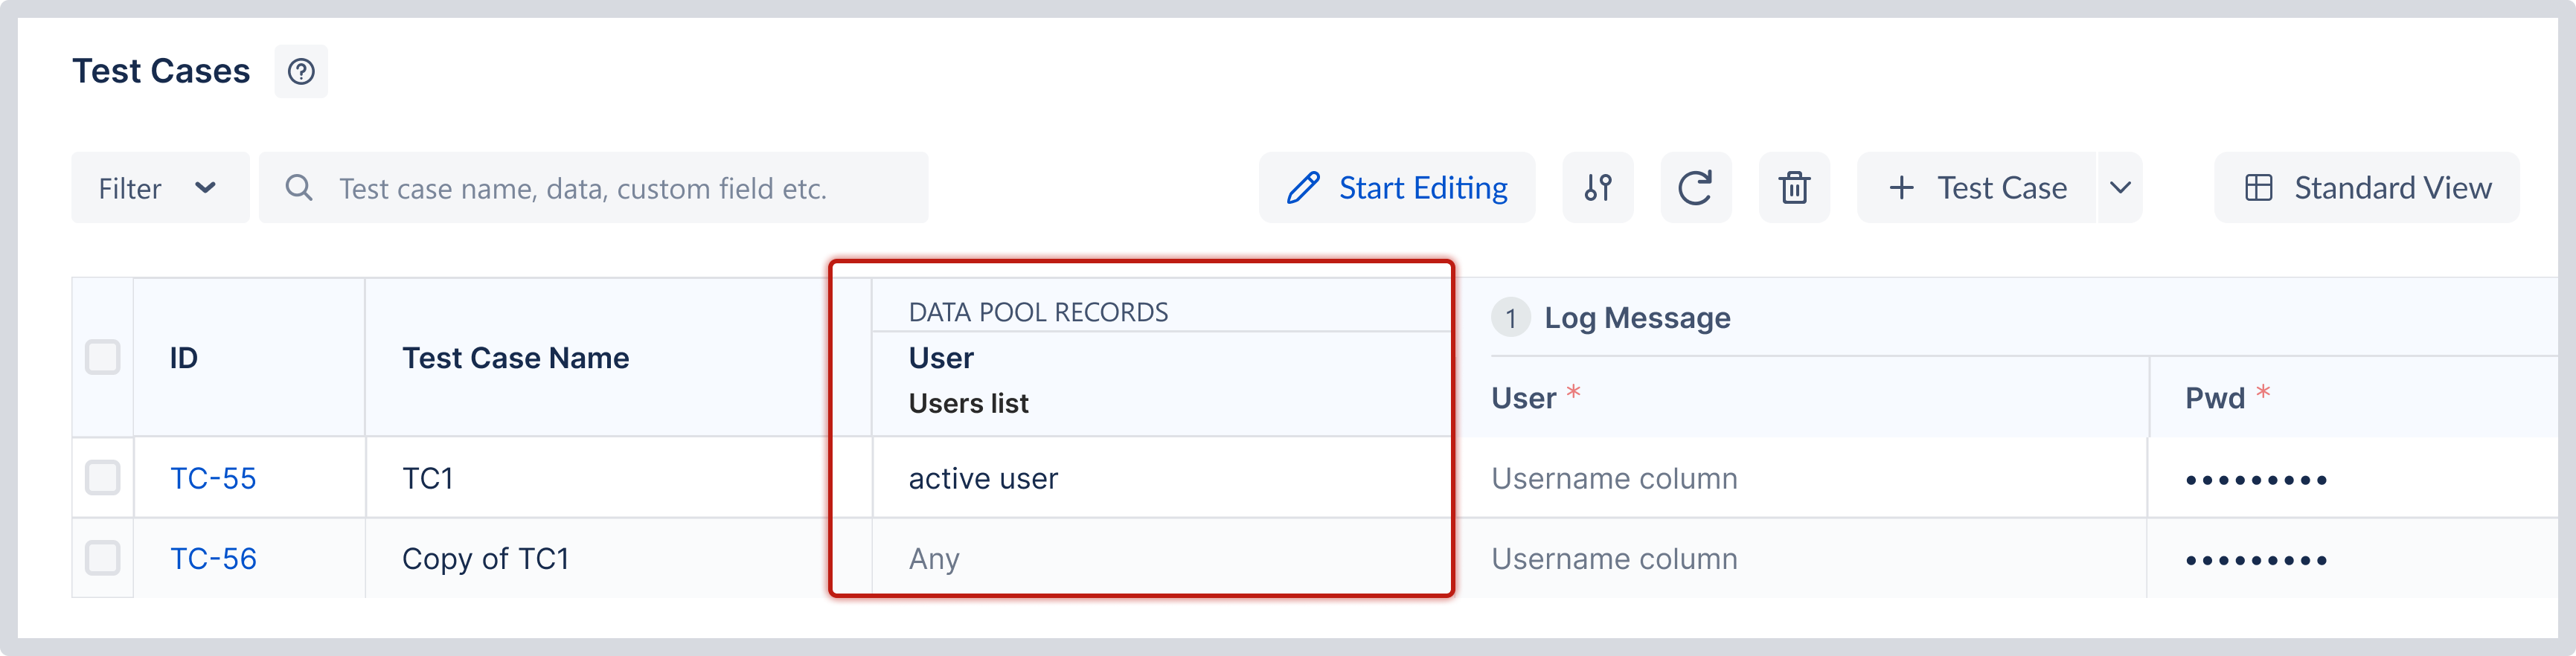Toggle the select-all header checkbox
The image size is (2576, 656).
click(x=103, y=357)
